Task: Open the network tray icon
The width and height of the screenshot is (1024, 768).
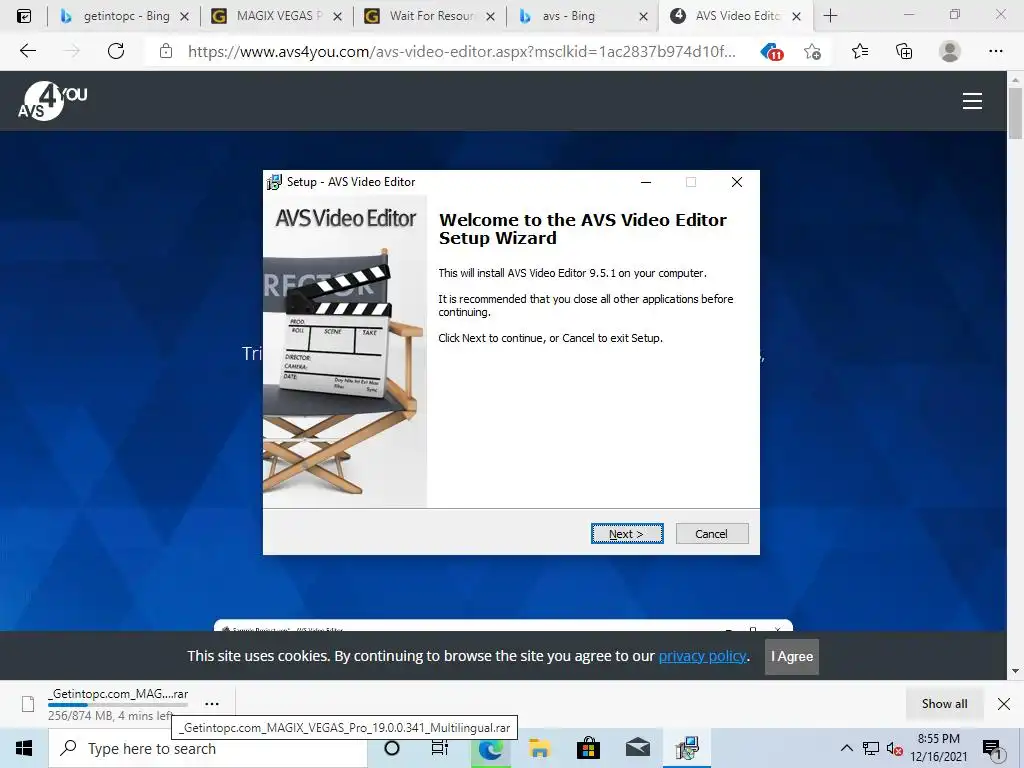Action: 871,748
